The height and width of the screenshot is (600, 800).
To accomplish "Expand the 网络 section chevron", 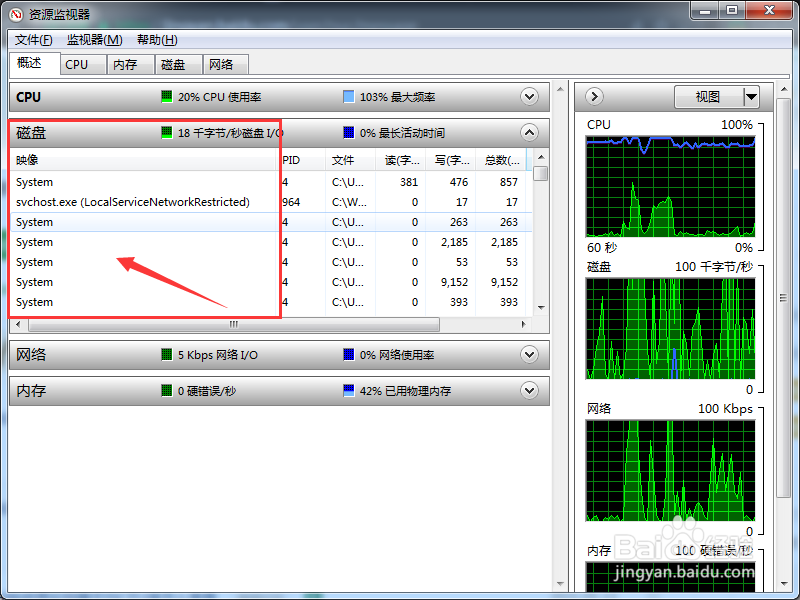I will click(529, 354).
